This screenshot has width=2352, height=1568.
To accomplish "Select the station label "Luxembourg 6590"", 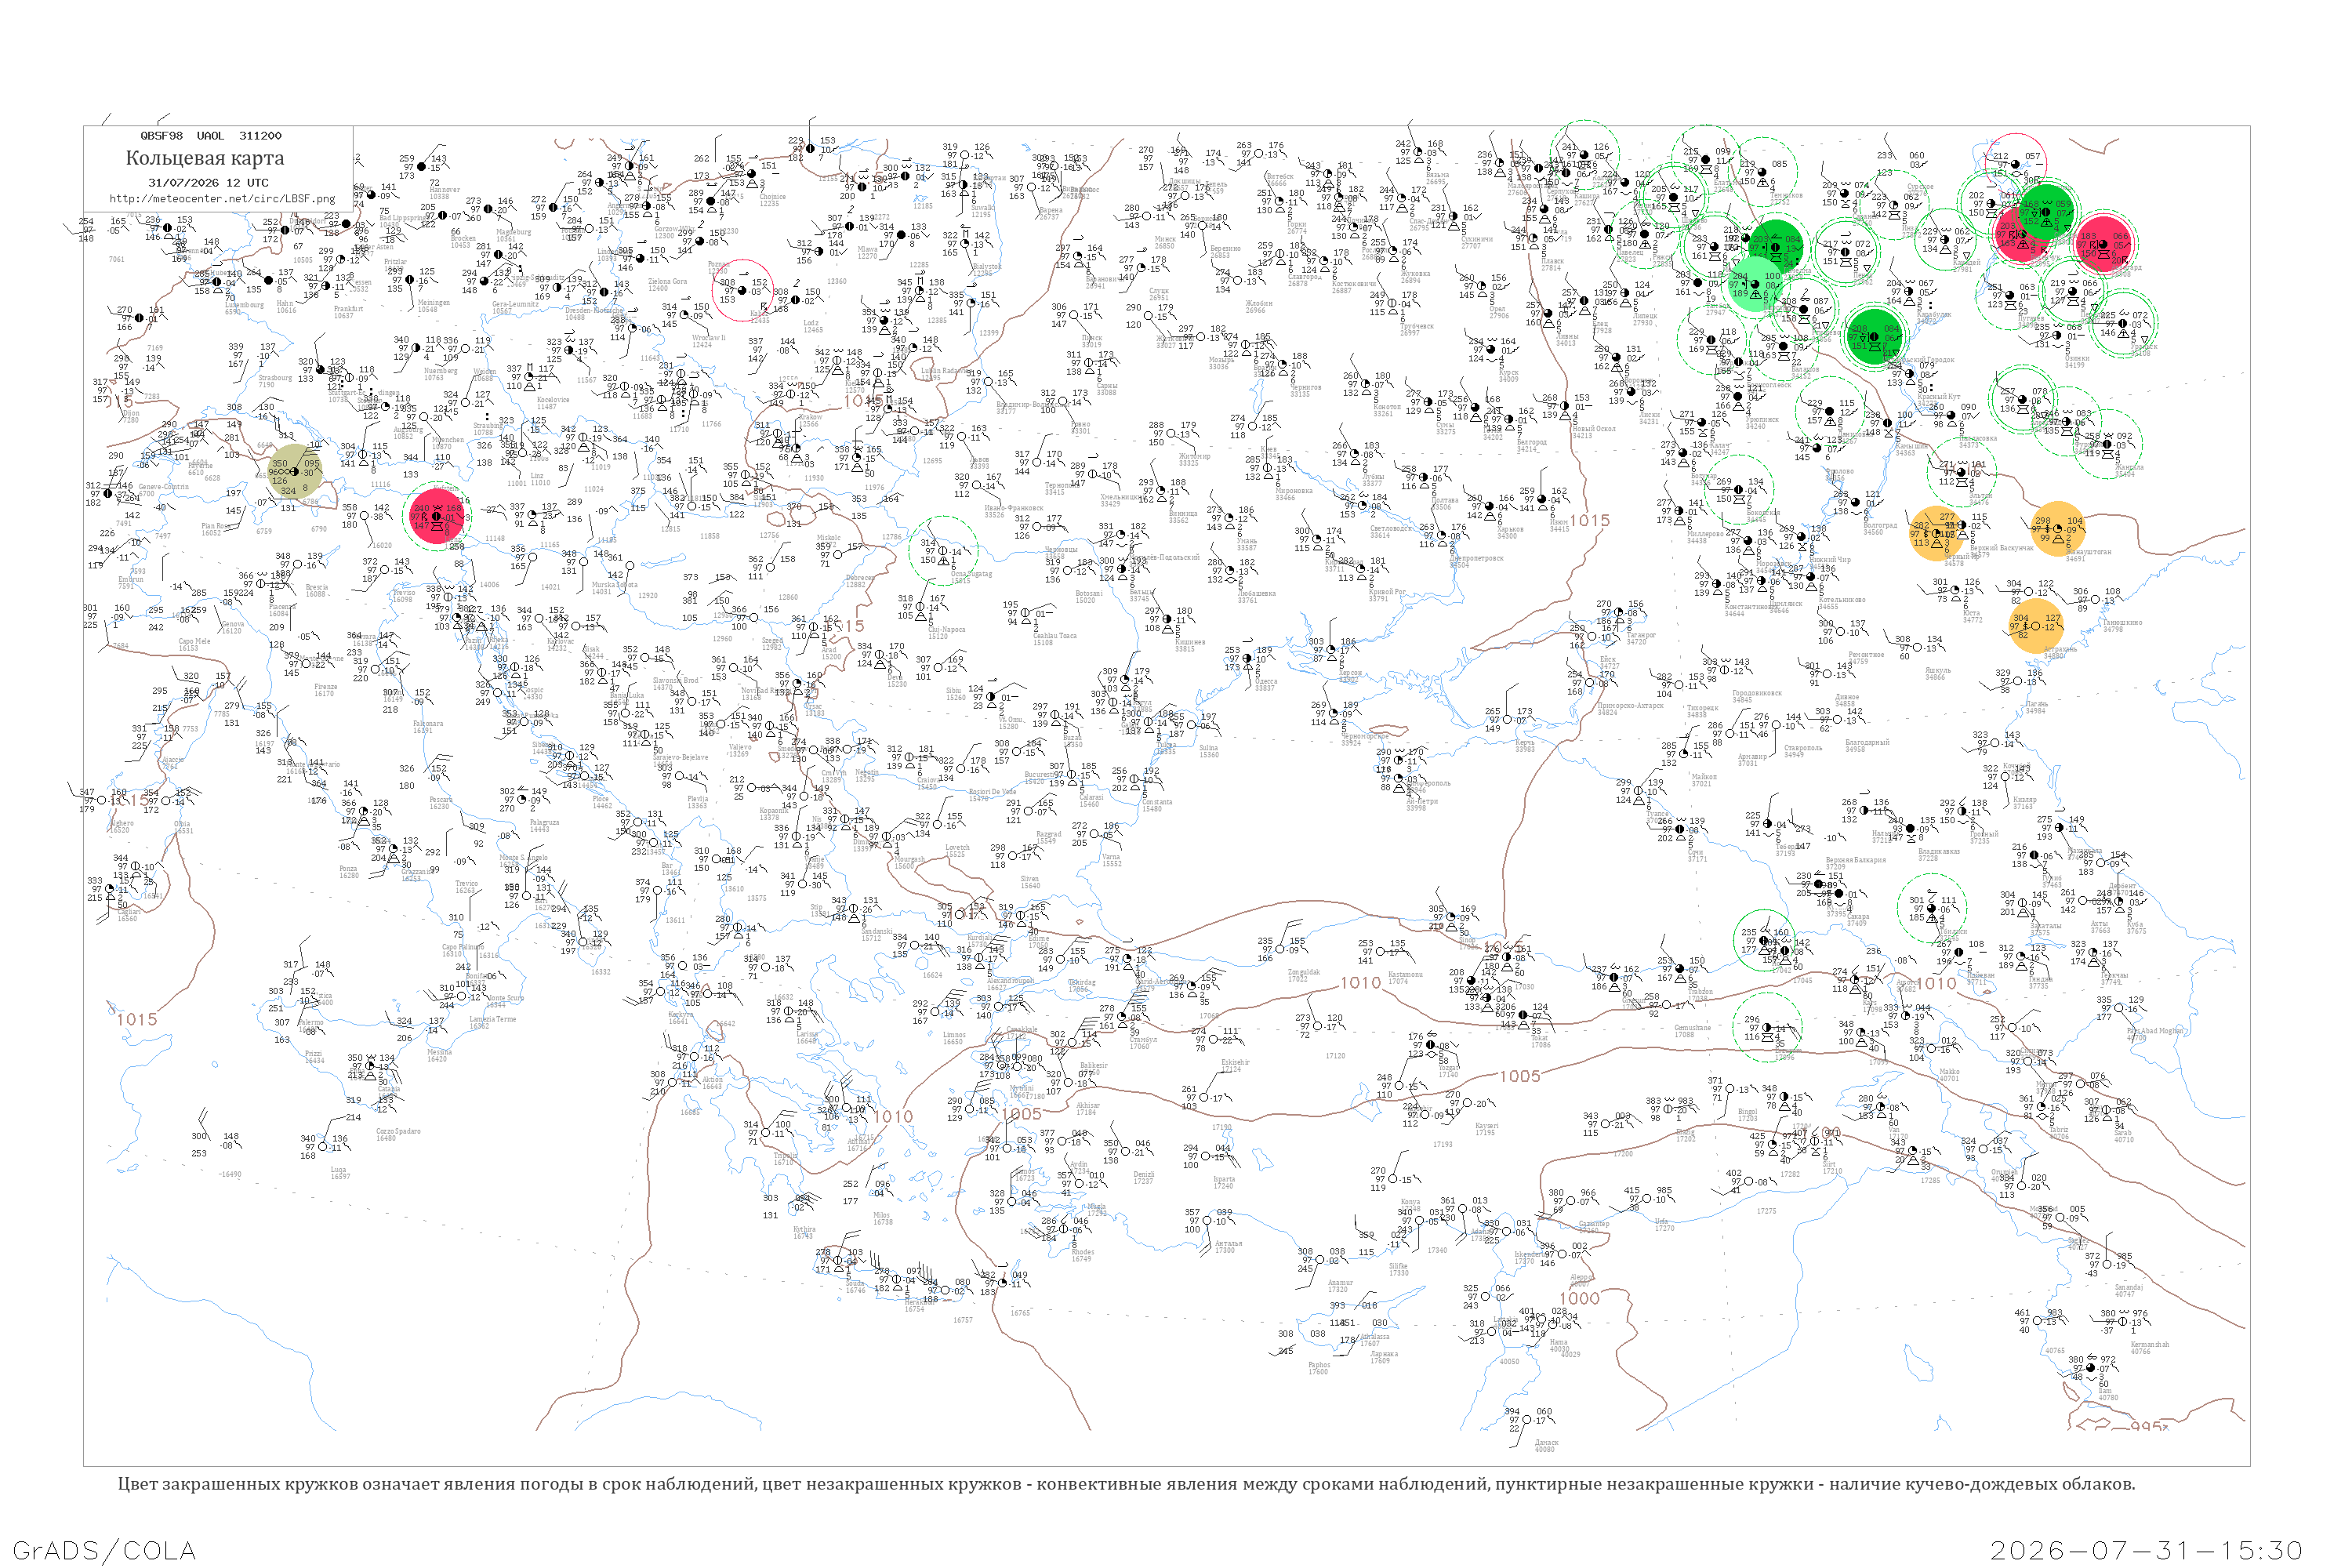I will pyautogui.click(x=244, y=308).
